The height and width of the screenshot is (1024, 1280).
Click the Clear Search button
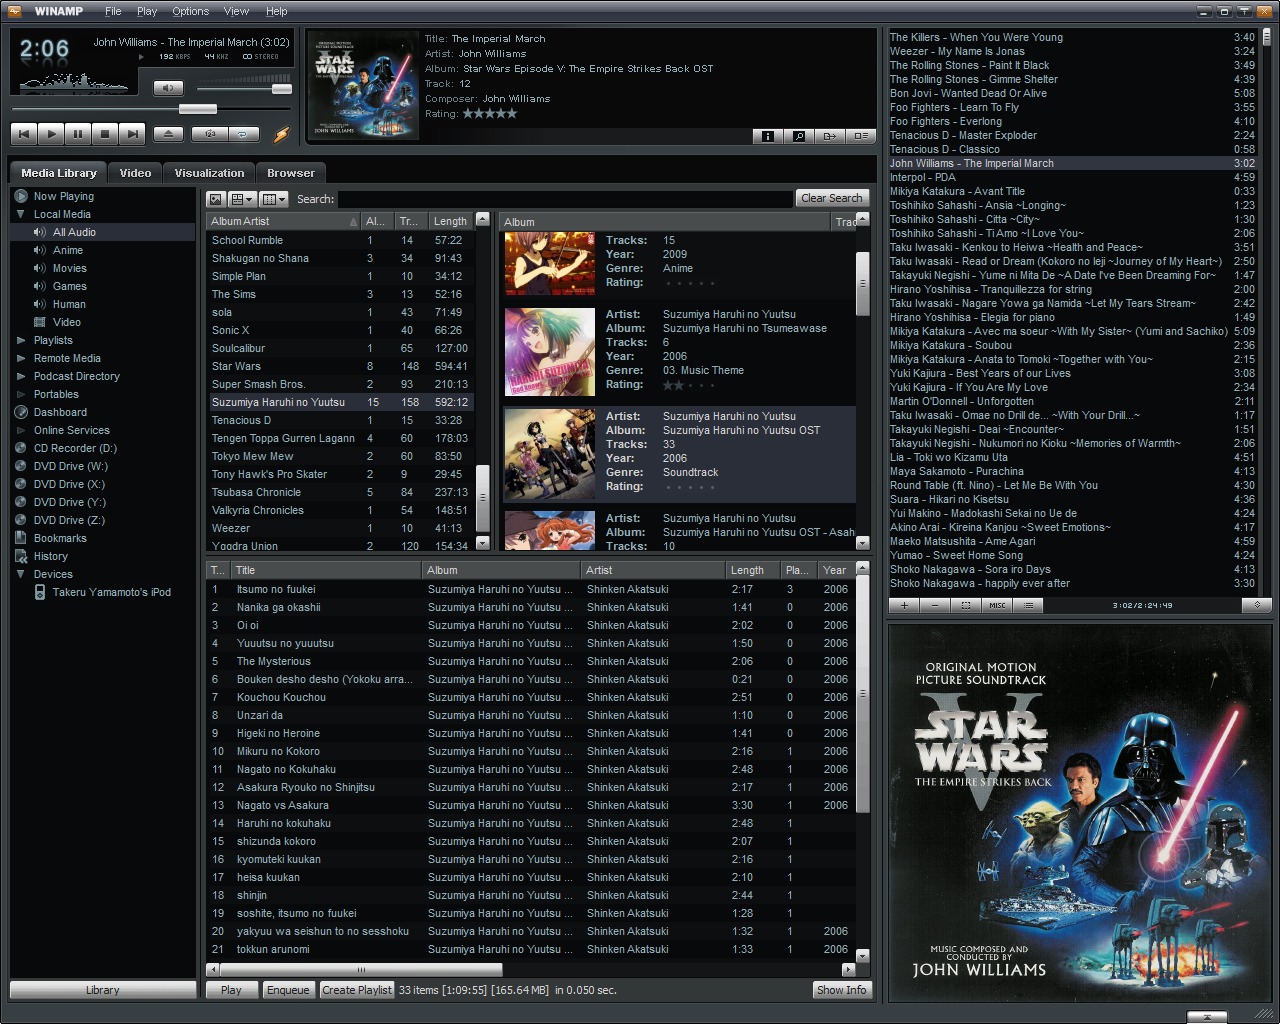[x=832, y=198]
